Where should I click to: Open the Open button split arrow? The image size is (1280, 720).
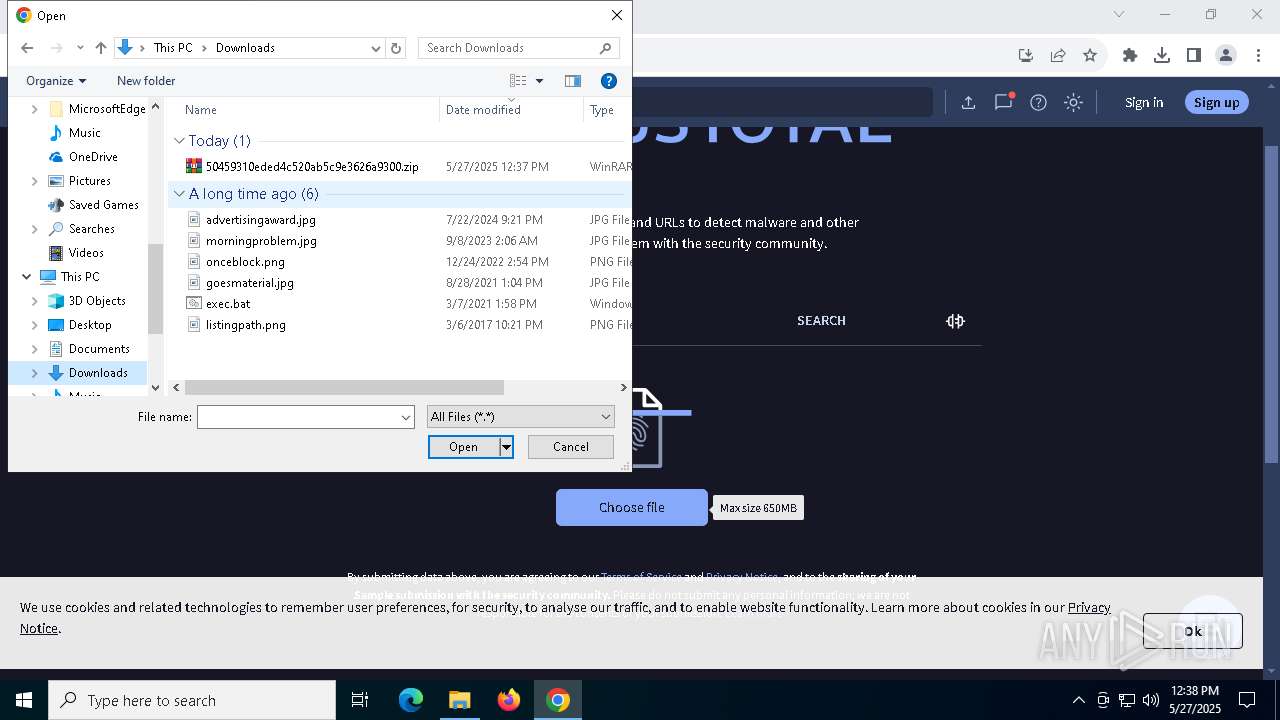506,447
